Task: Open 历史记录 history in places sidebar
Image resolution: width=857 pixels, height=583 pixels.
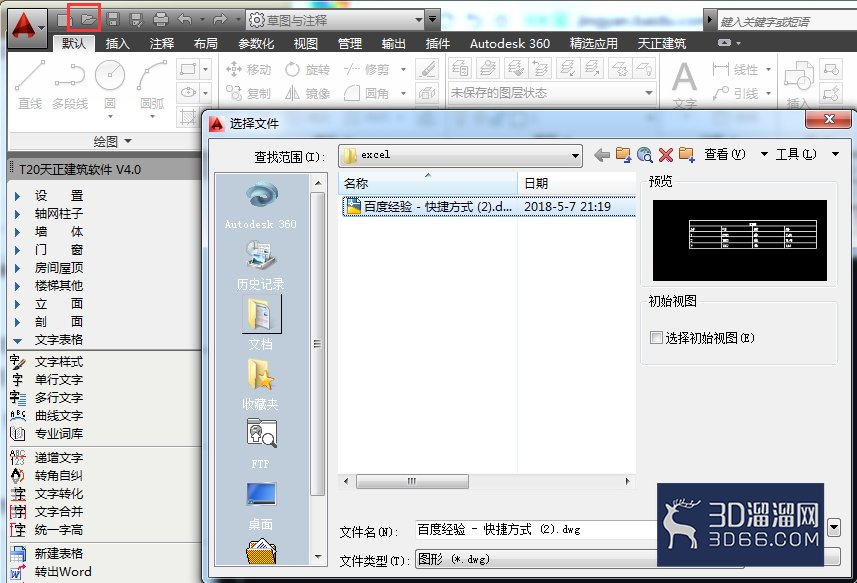Action: coord(261,267)
